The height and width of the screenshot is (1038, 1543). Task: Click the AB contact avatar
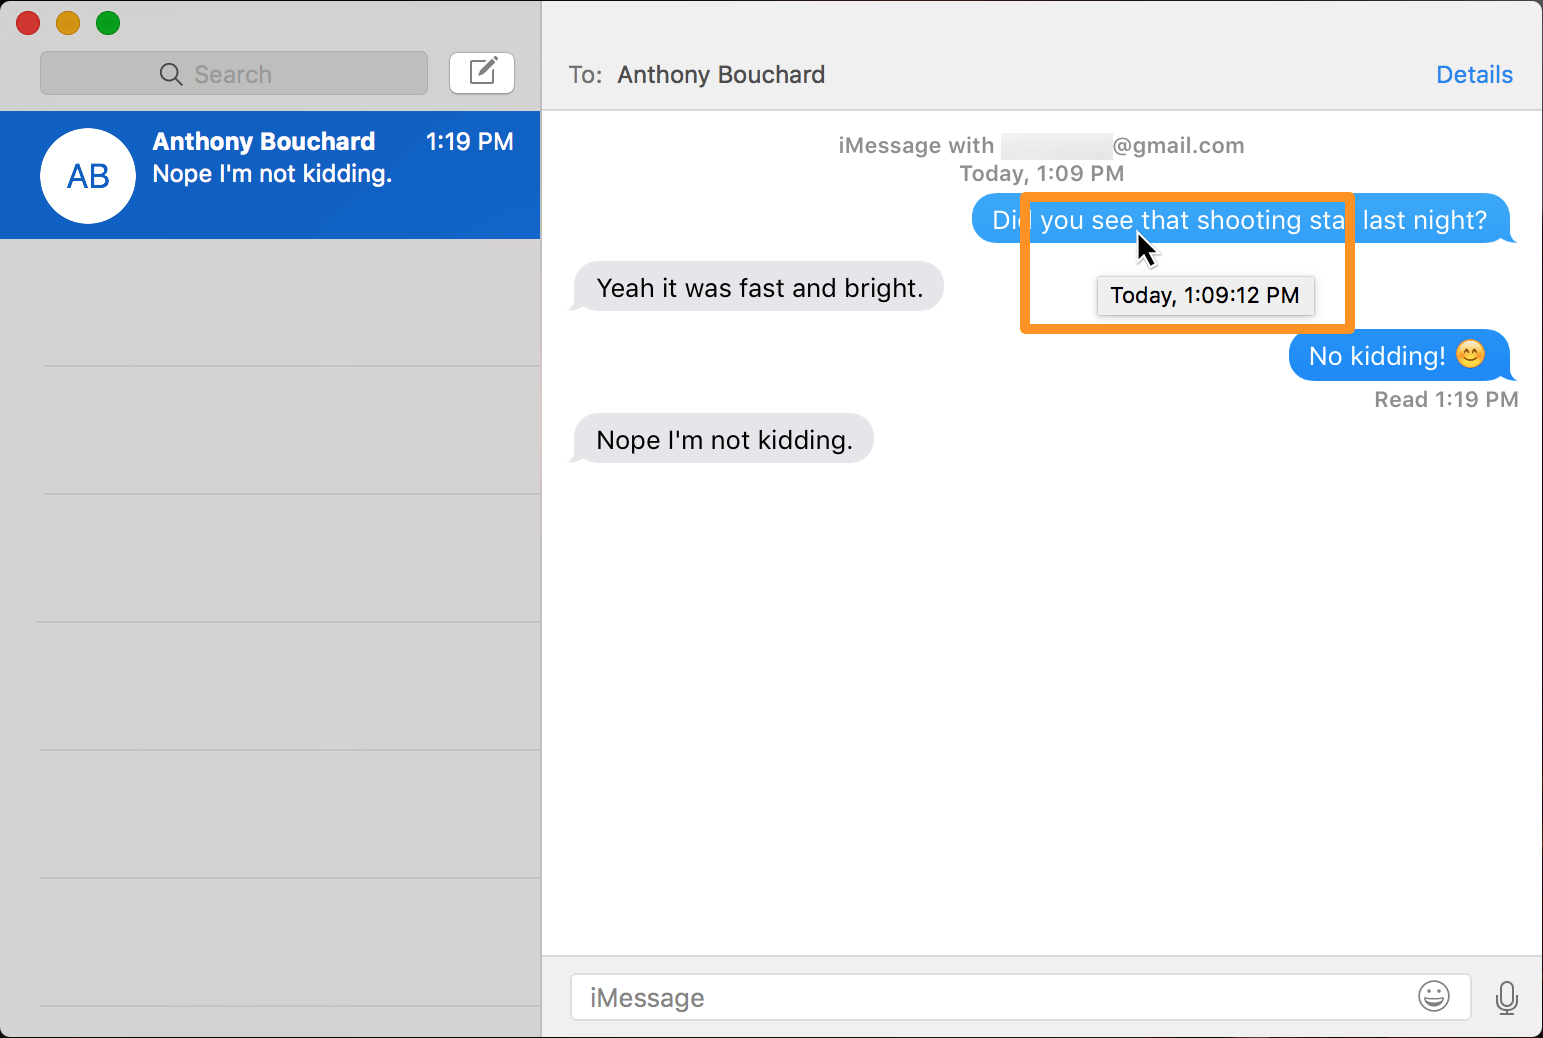pos(88,176)
